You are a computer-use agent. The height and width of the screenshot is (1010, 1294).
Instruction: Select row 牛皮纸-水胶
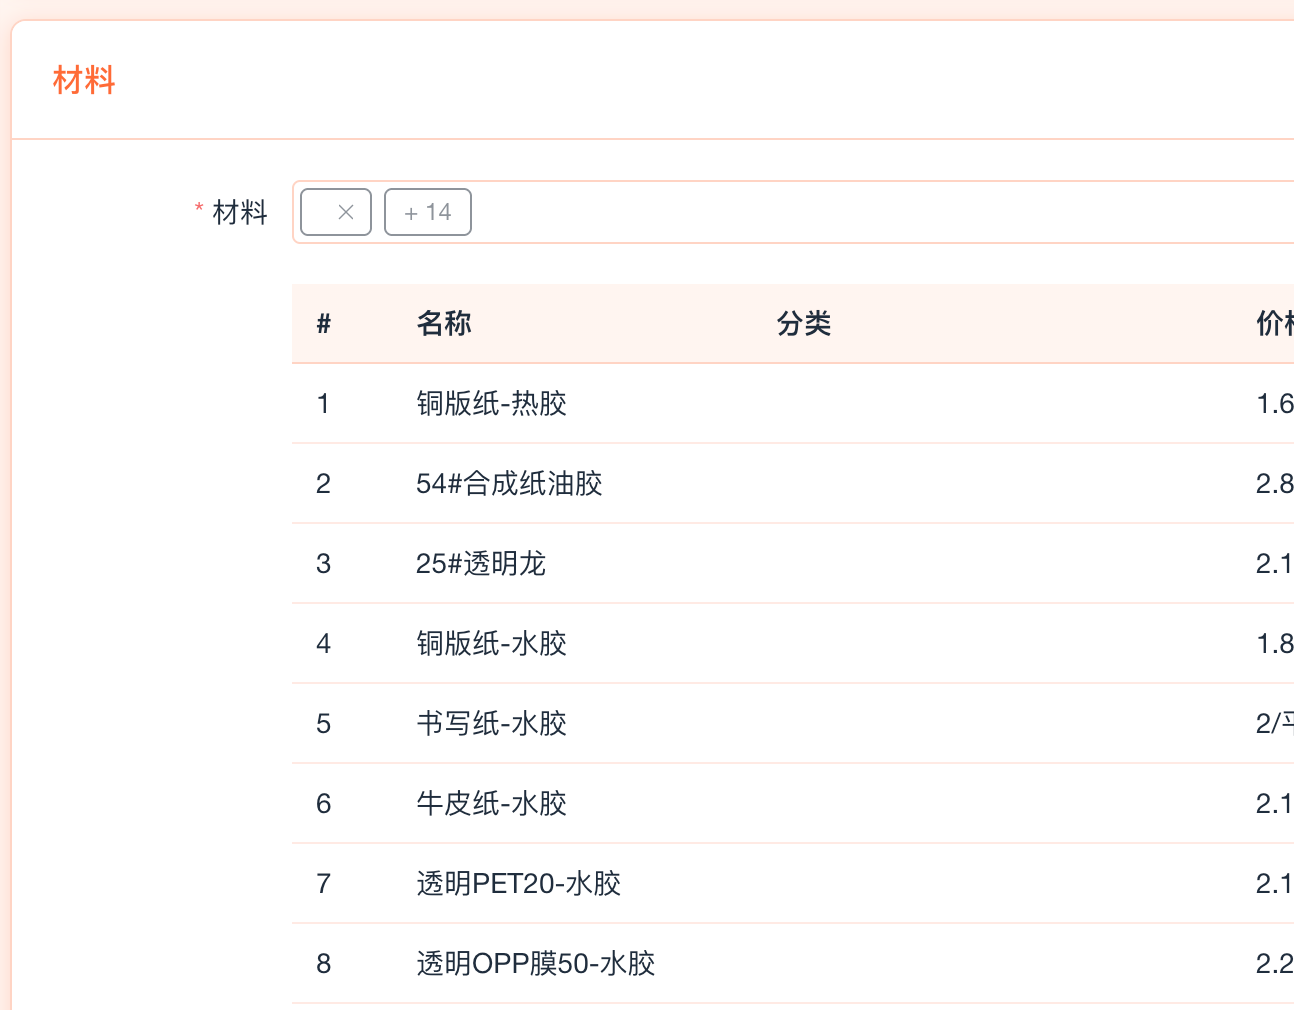(x=492, y=803)
